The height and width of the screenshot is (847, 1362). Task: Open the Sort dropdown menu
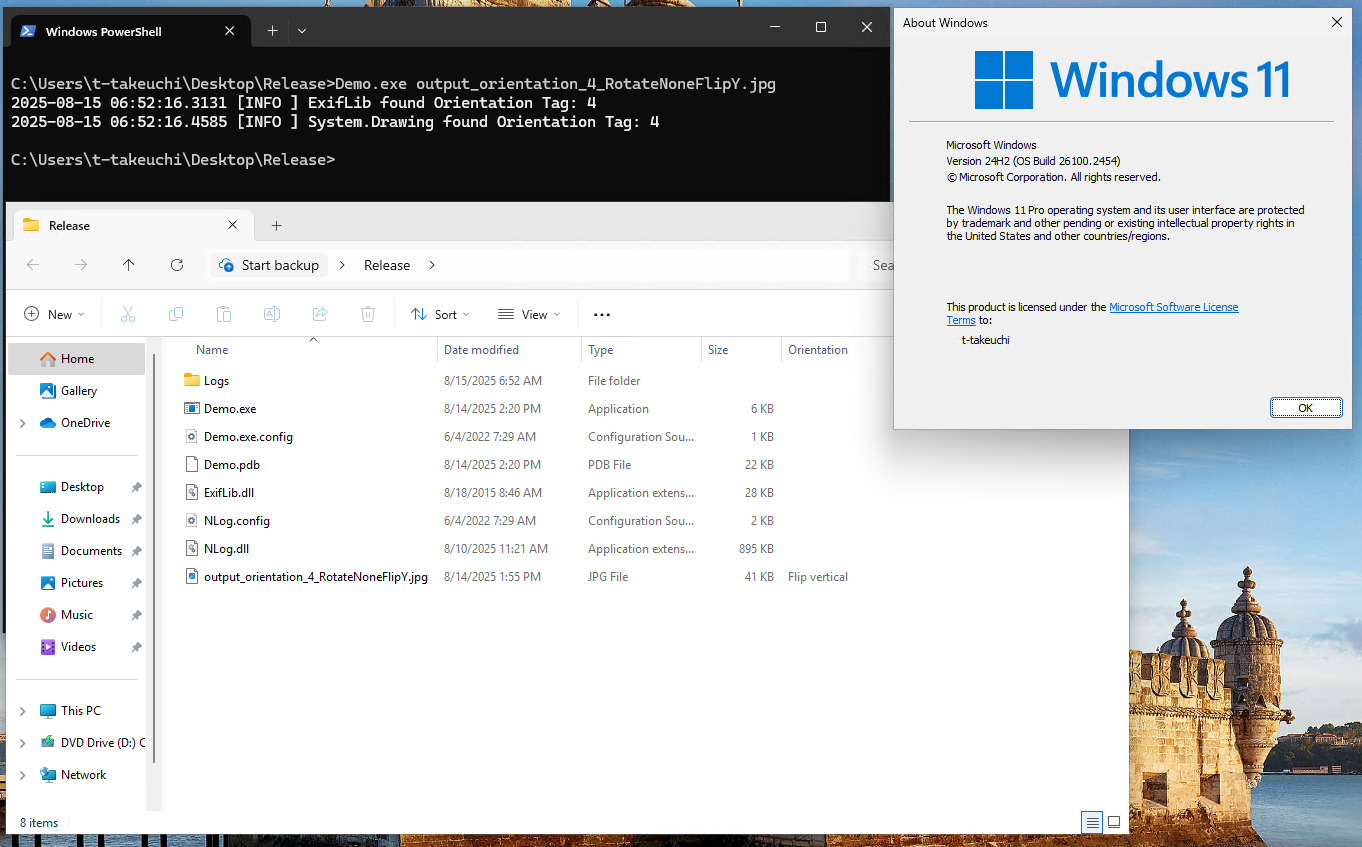coord(440,314)
